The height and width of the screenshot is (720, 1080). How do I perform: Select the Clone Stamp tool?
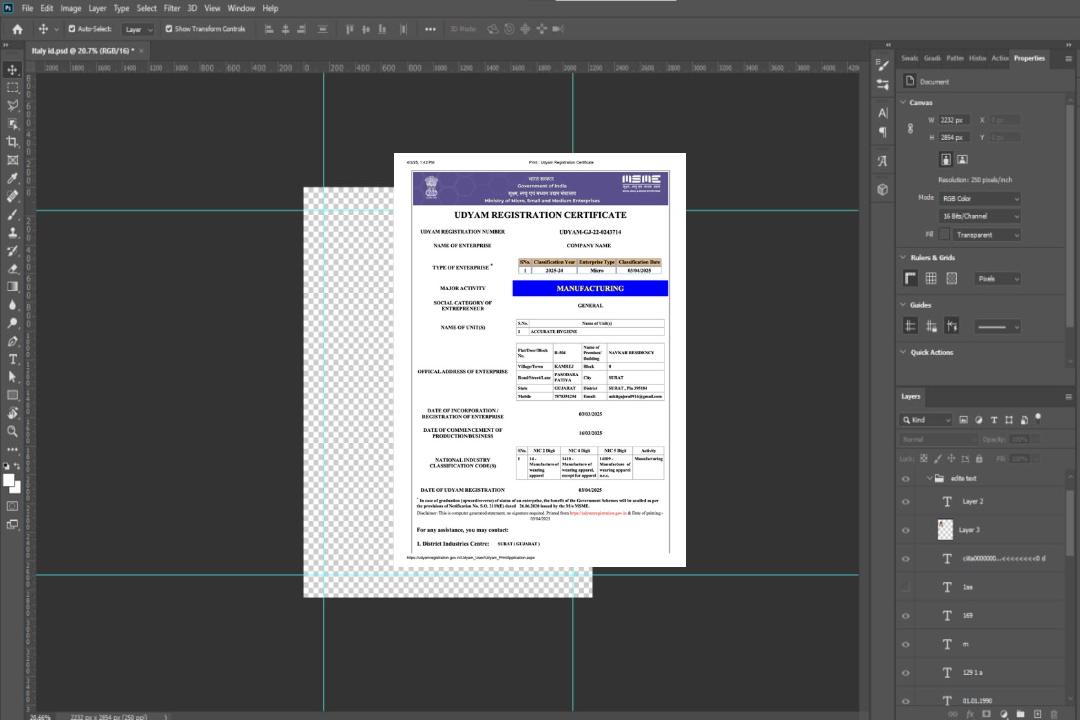(x=12, y=232)
